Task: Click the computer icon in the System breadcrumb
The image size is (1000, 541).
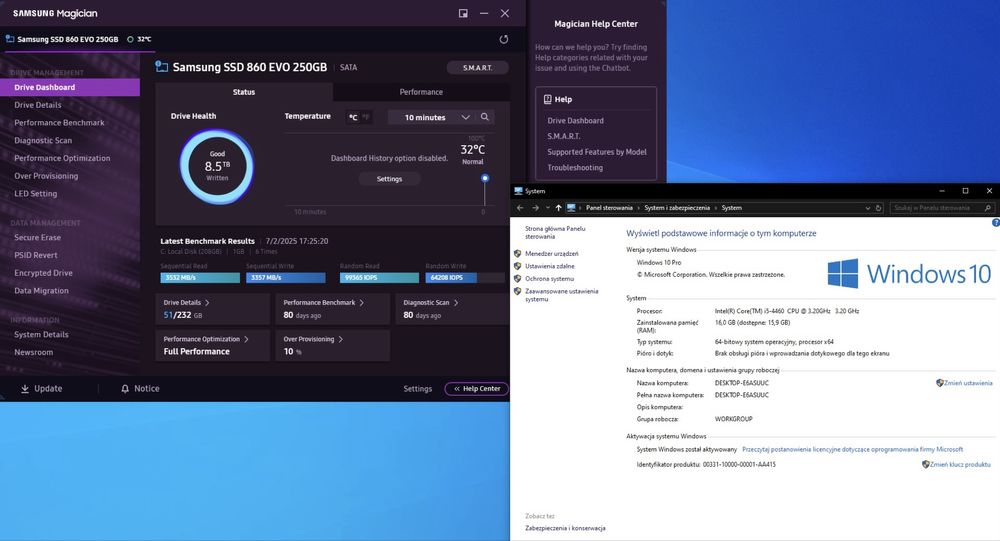Action: [x=571, y=208]
